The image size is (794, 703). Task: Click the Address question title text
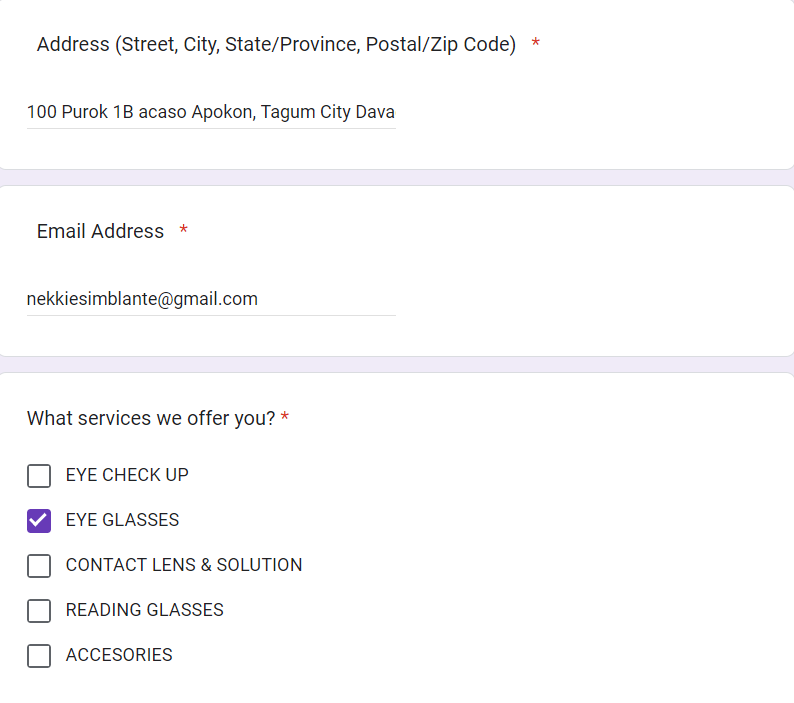(276, 45)
